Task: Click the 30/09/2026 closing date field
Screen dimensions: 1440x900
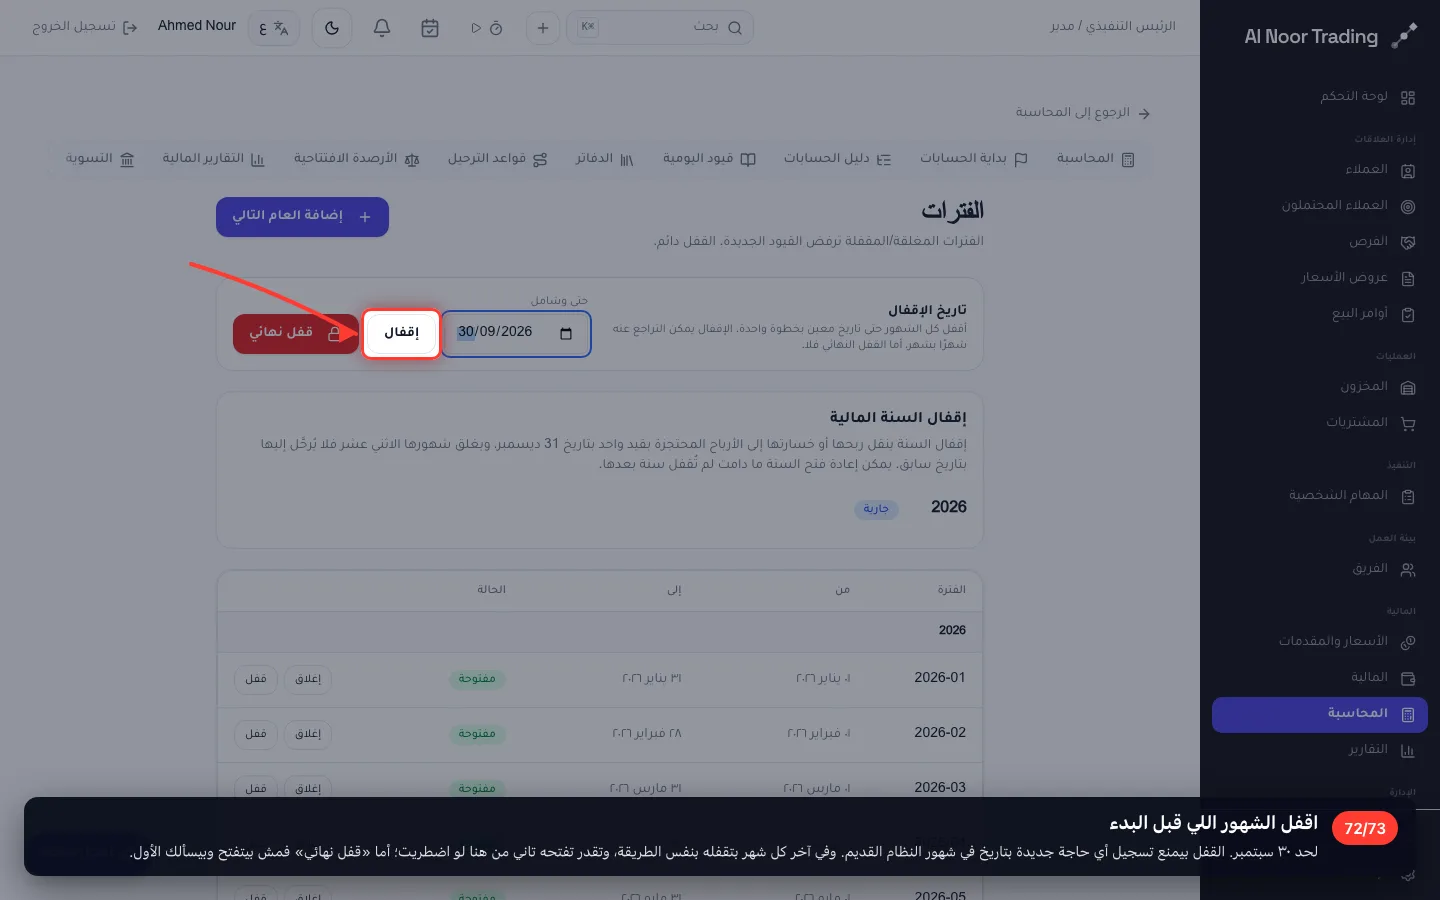Action: [516, 333]
